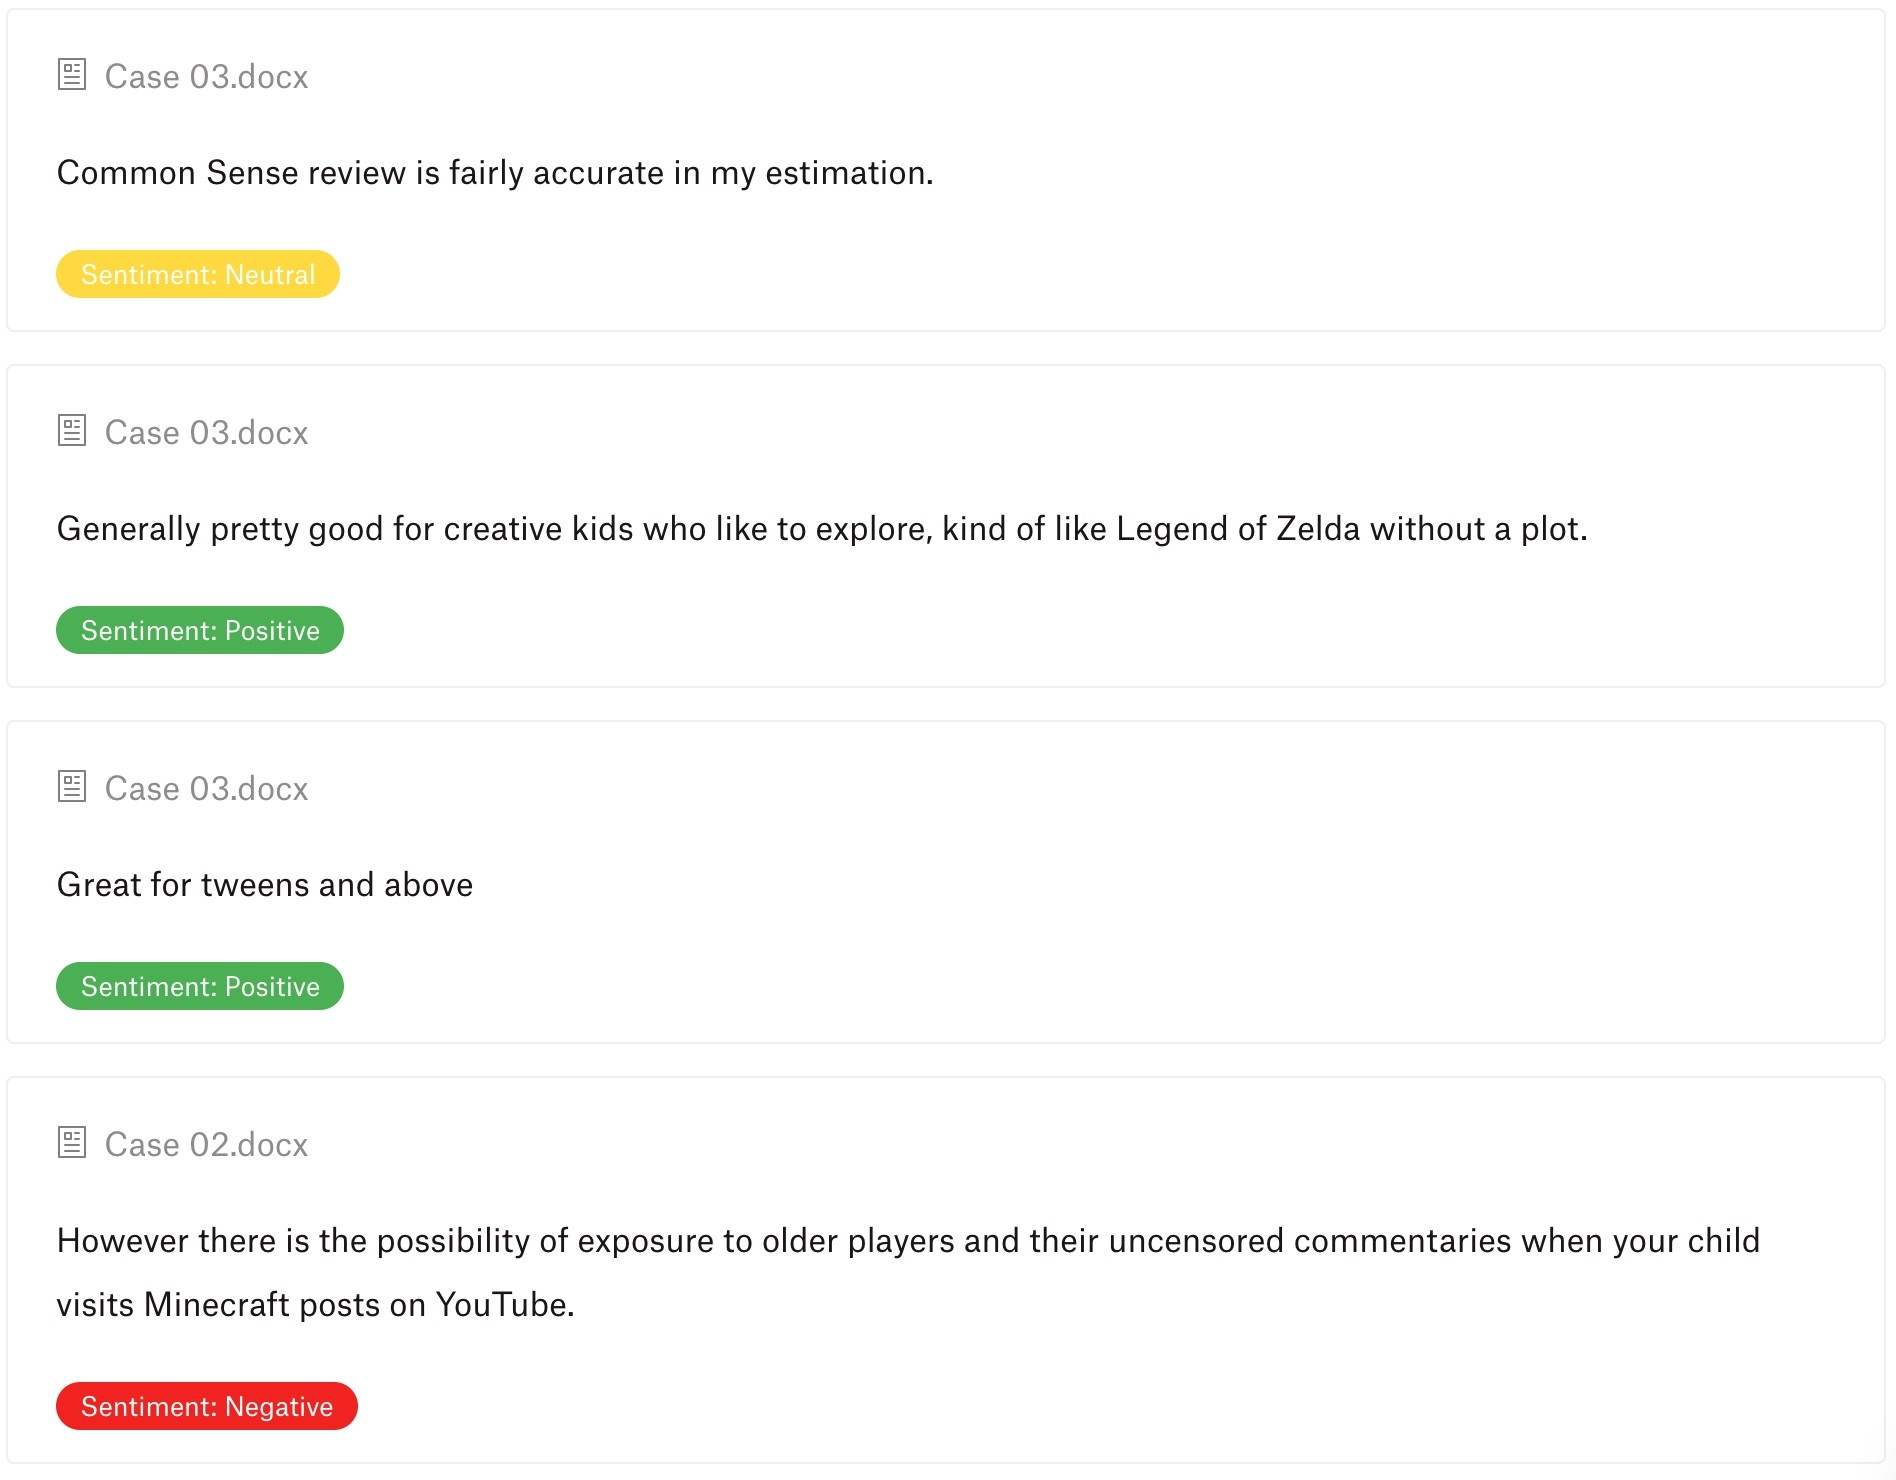The height and width of the screenshot is (1480, 1896).
Task: Click the 'visits Minecraft posts on YouTube' line
Action: click(x=316, y=1305)
